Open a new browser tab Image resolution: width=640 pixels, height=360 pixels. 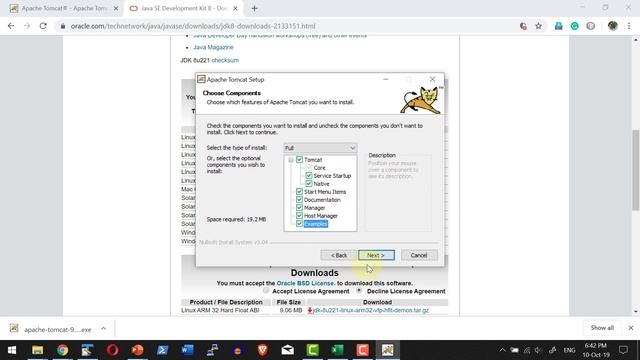click(x=254, y=8)
